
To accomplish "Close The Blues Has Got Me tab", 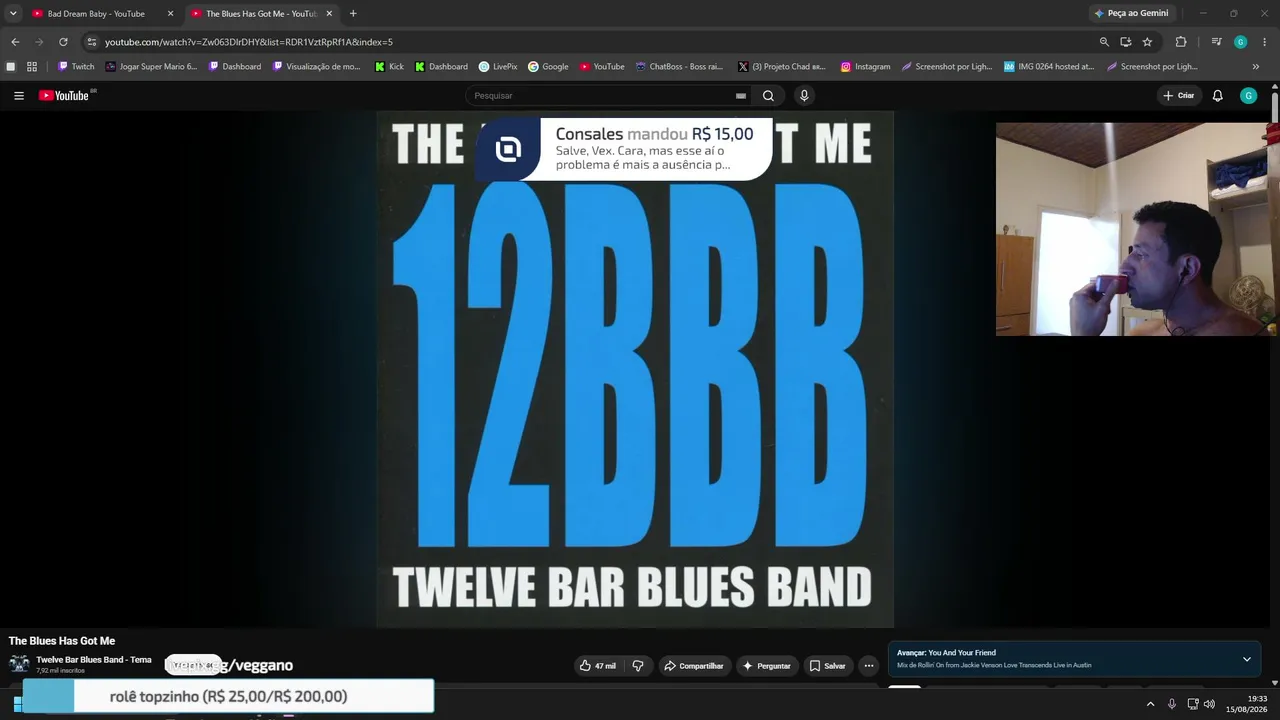I will pyautogui.click(x=329, y=14).
